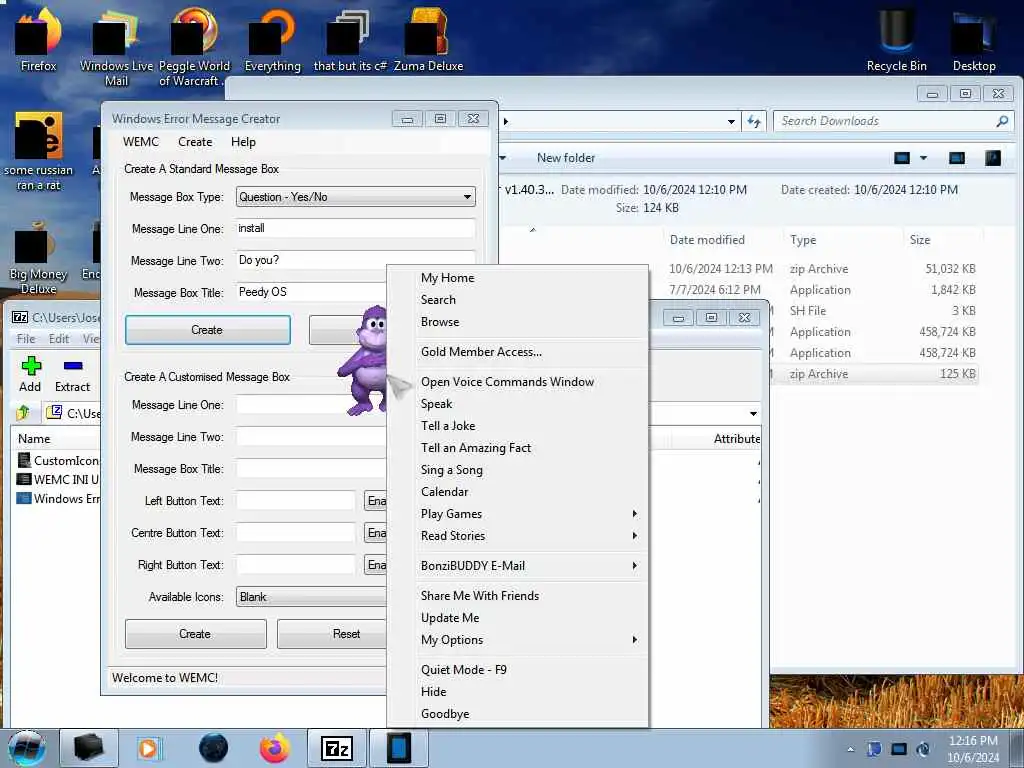Select the SH File row in Downloads
Screen dimensions: 1024x768
click(874, 311)
